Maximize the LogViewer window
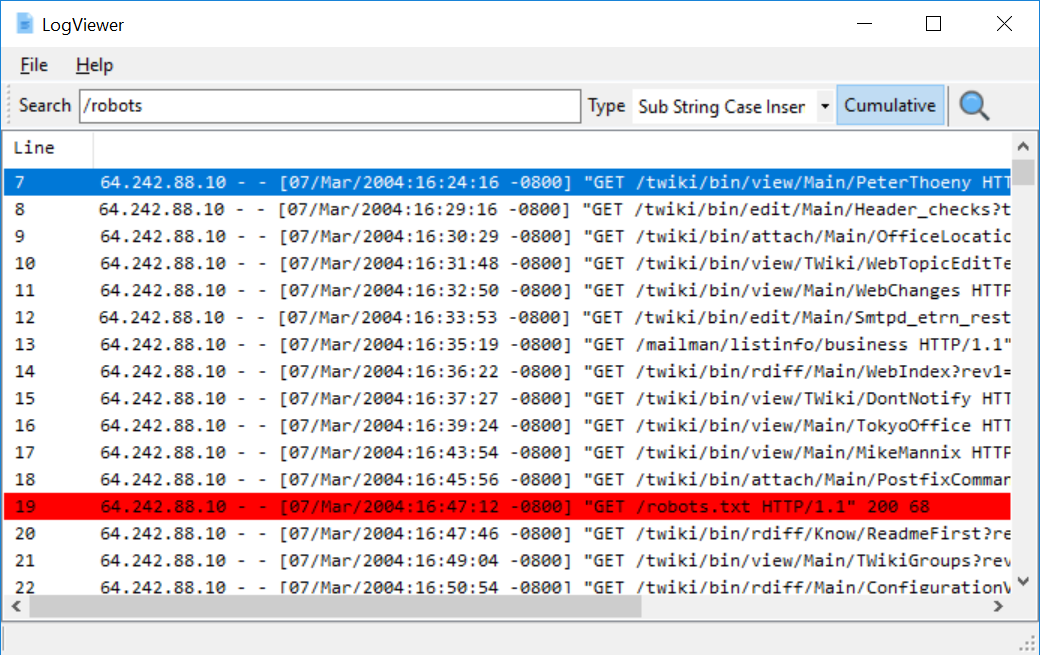 933,22
